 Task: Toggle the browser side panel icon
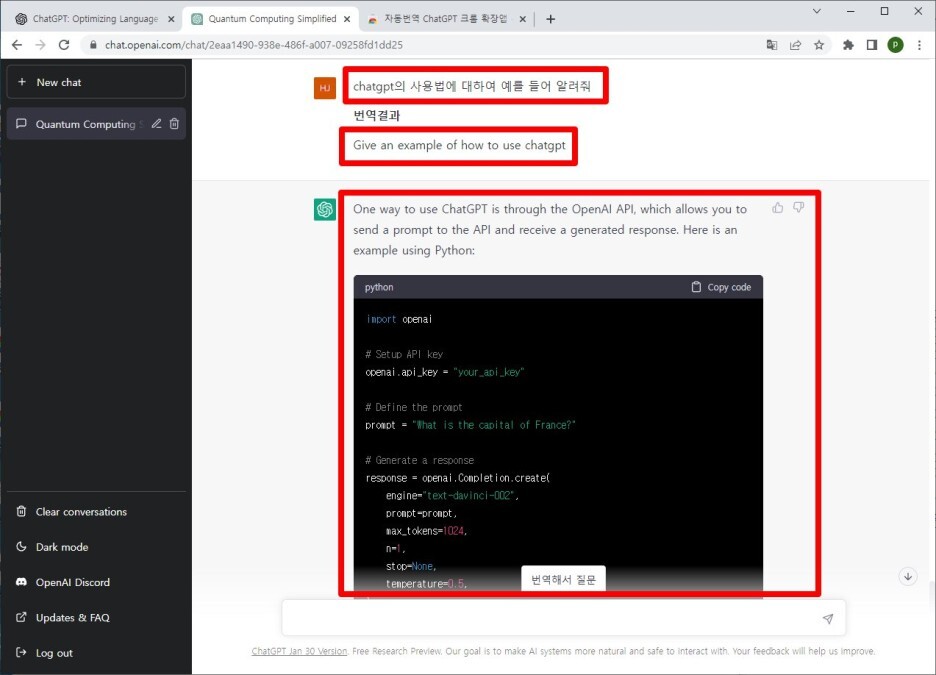(x=872, y=45)
